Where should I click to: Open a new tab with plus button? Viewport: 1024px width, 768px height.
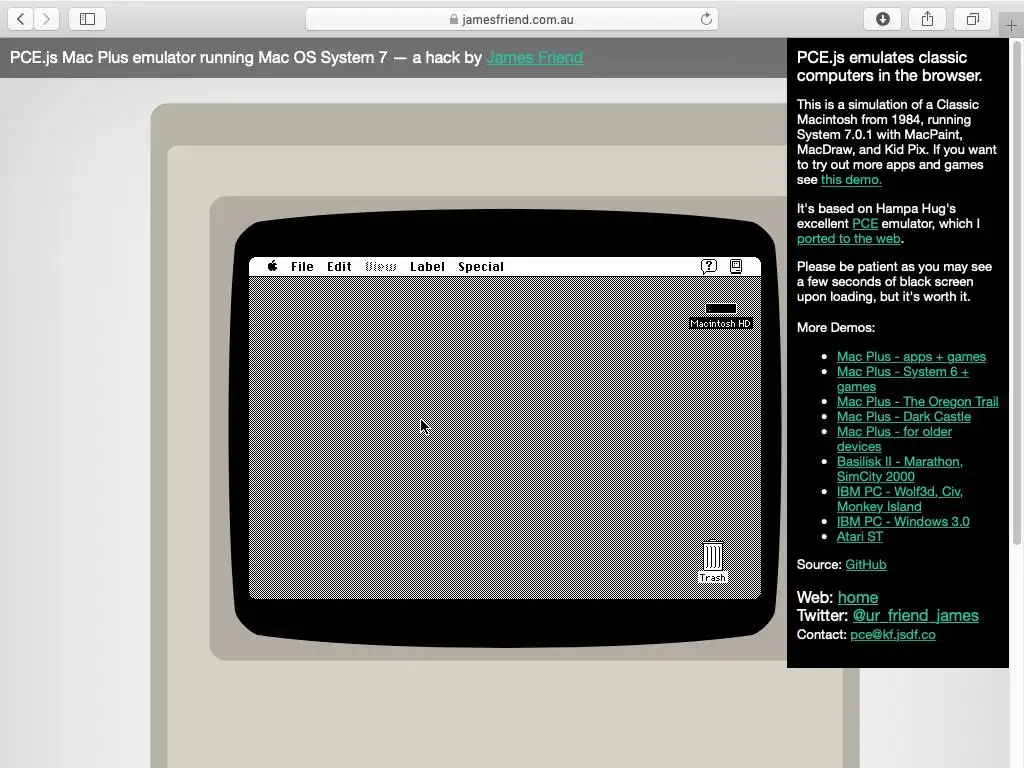tap(1011, 25)
